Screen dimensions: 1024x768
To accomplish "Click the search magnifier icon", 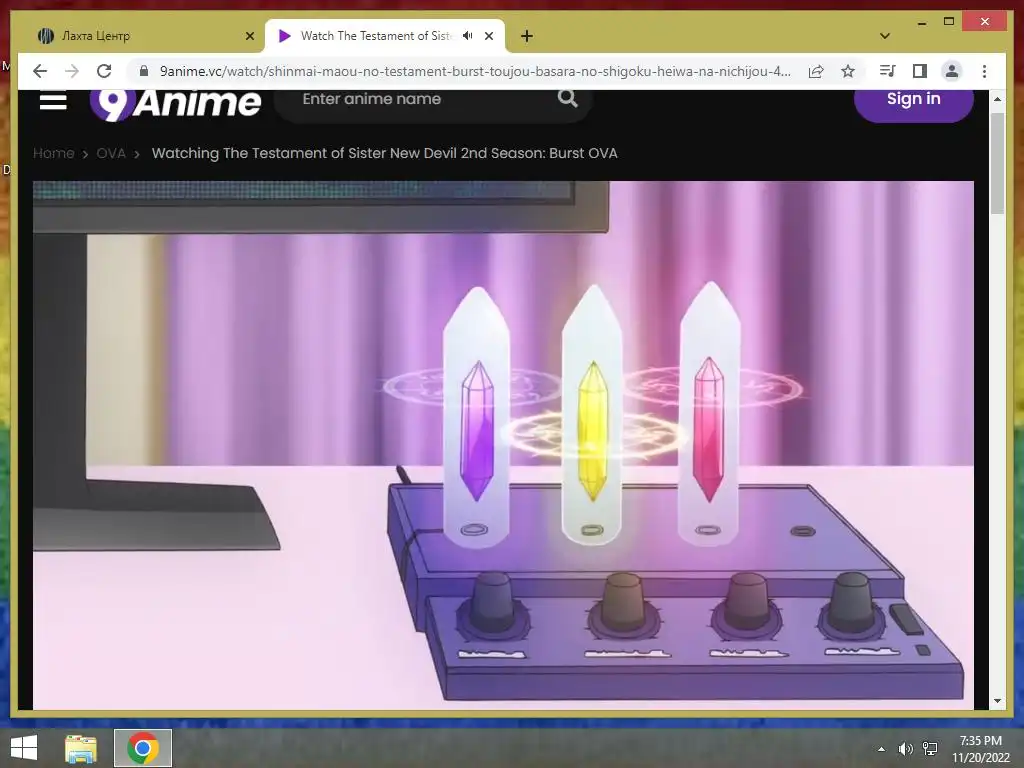I will pyautogui.click(x=568, y=99).
